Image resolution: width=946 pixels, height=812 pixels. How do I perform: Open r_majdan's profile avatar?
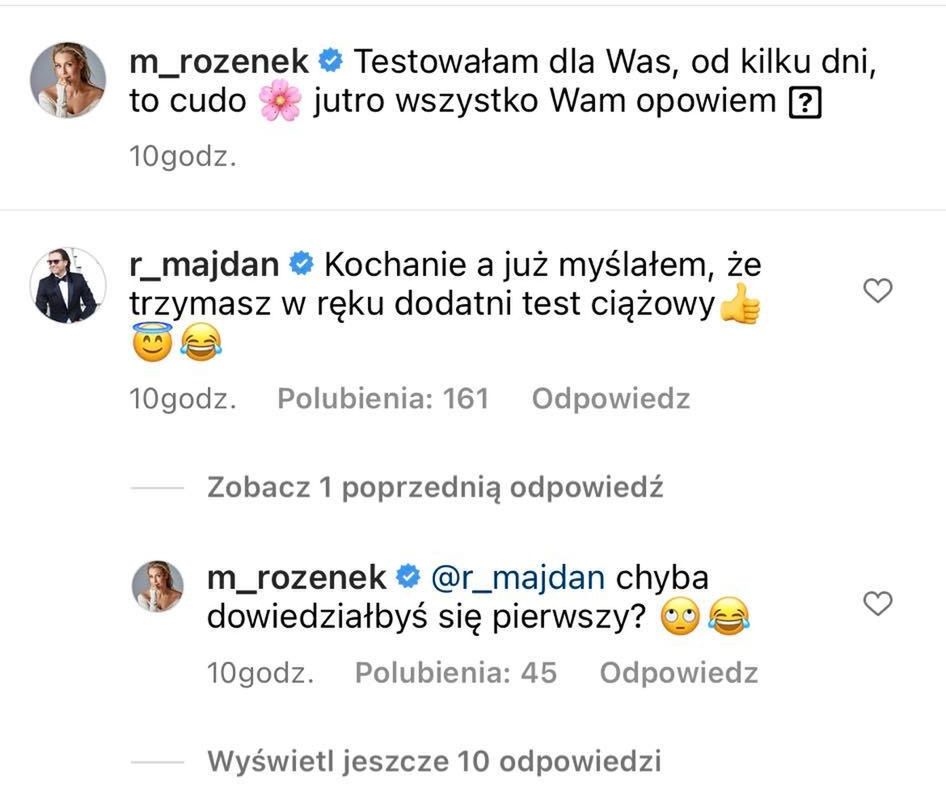pyautogui.click(x=68, y=284)
